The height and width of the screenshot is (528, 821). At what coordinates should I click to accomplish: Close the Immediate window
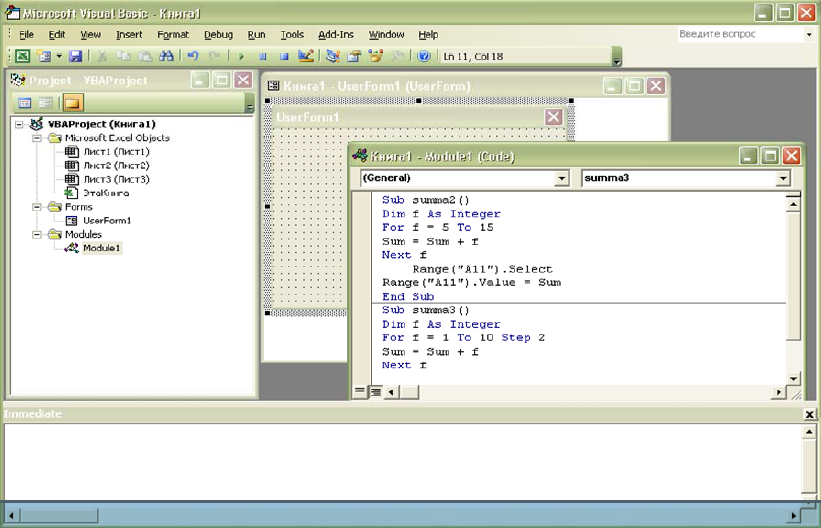(x=809, y=414)
